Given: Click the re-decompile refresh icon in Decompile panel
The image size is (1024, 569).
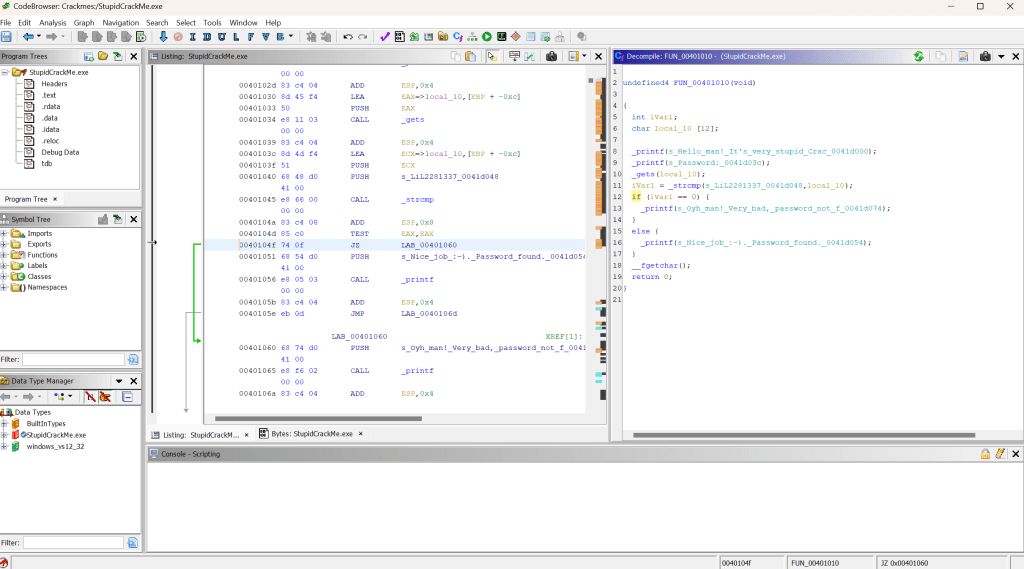Looking at the screenshot, I should [918, 57].
